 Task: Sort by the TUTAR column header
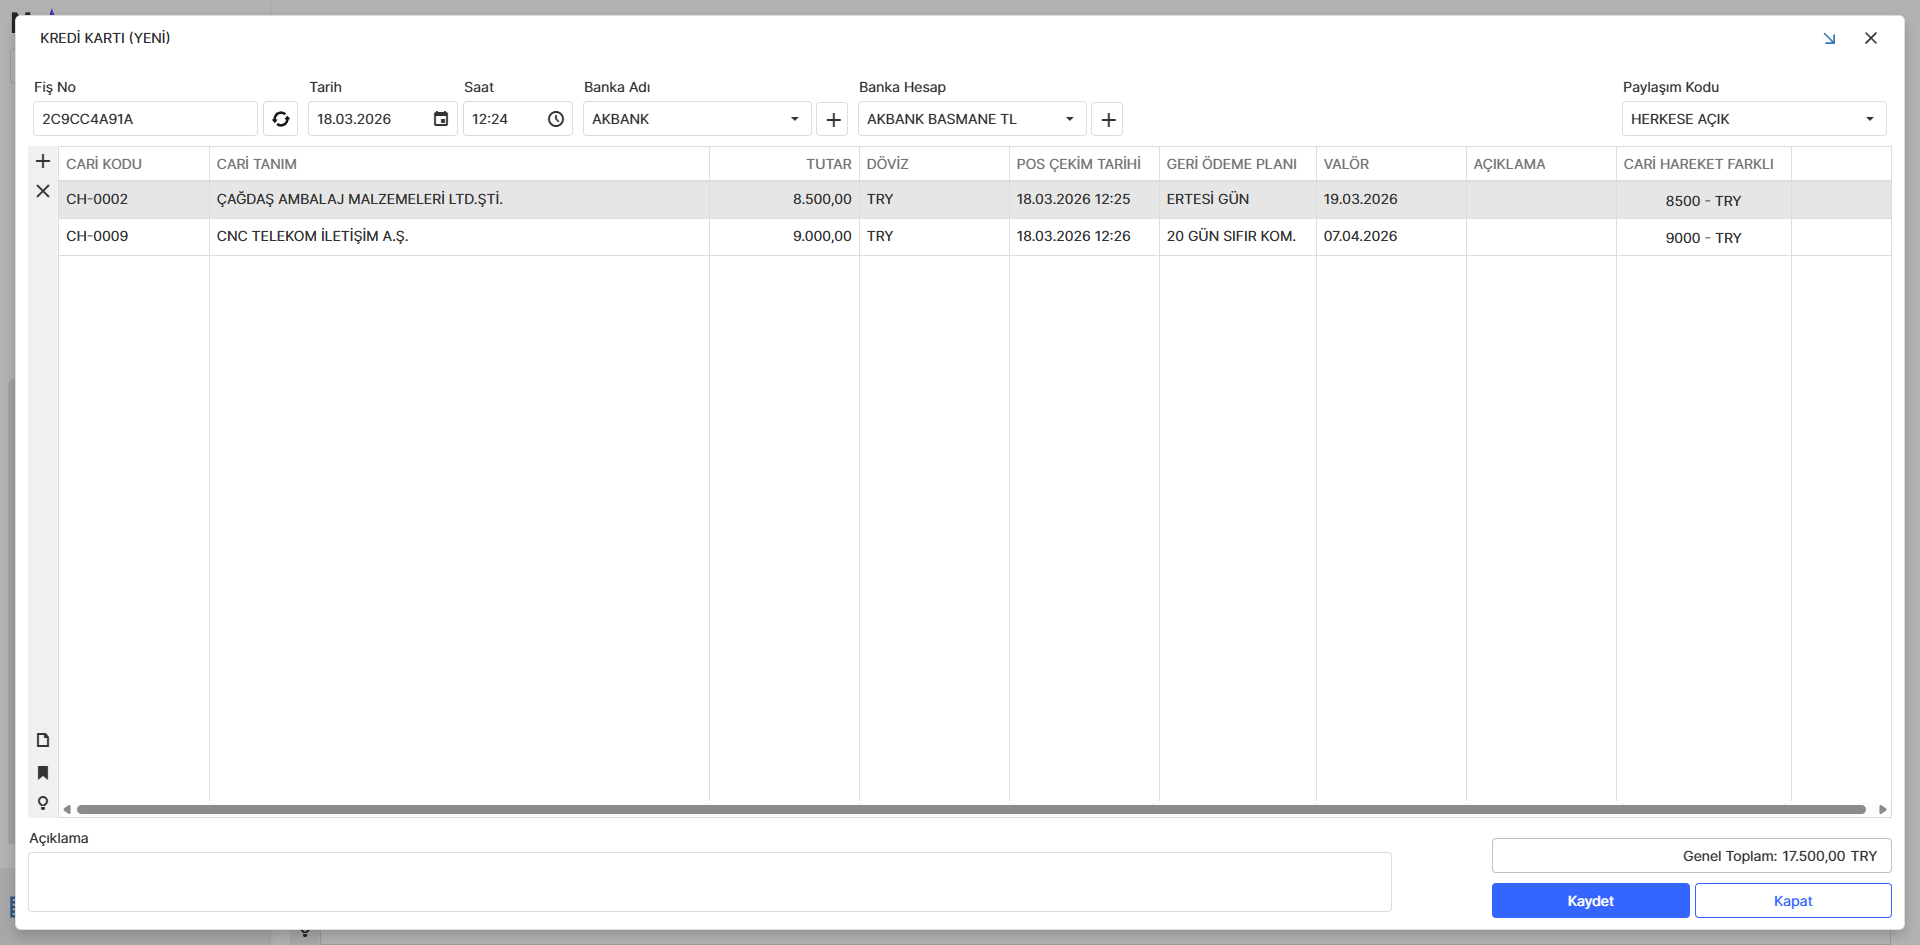tap(828, 164)
